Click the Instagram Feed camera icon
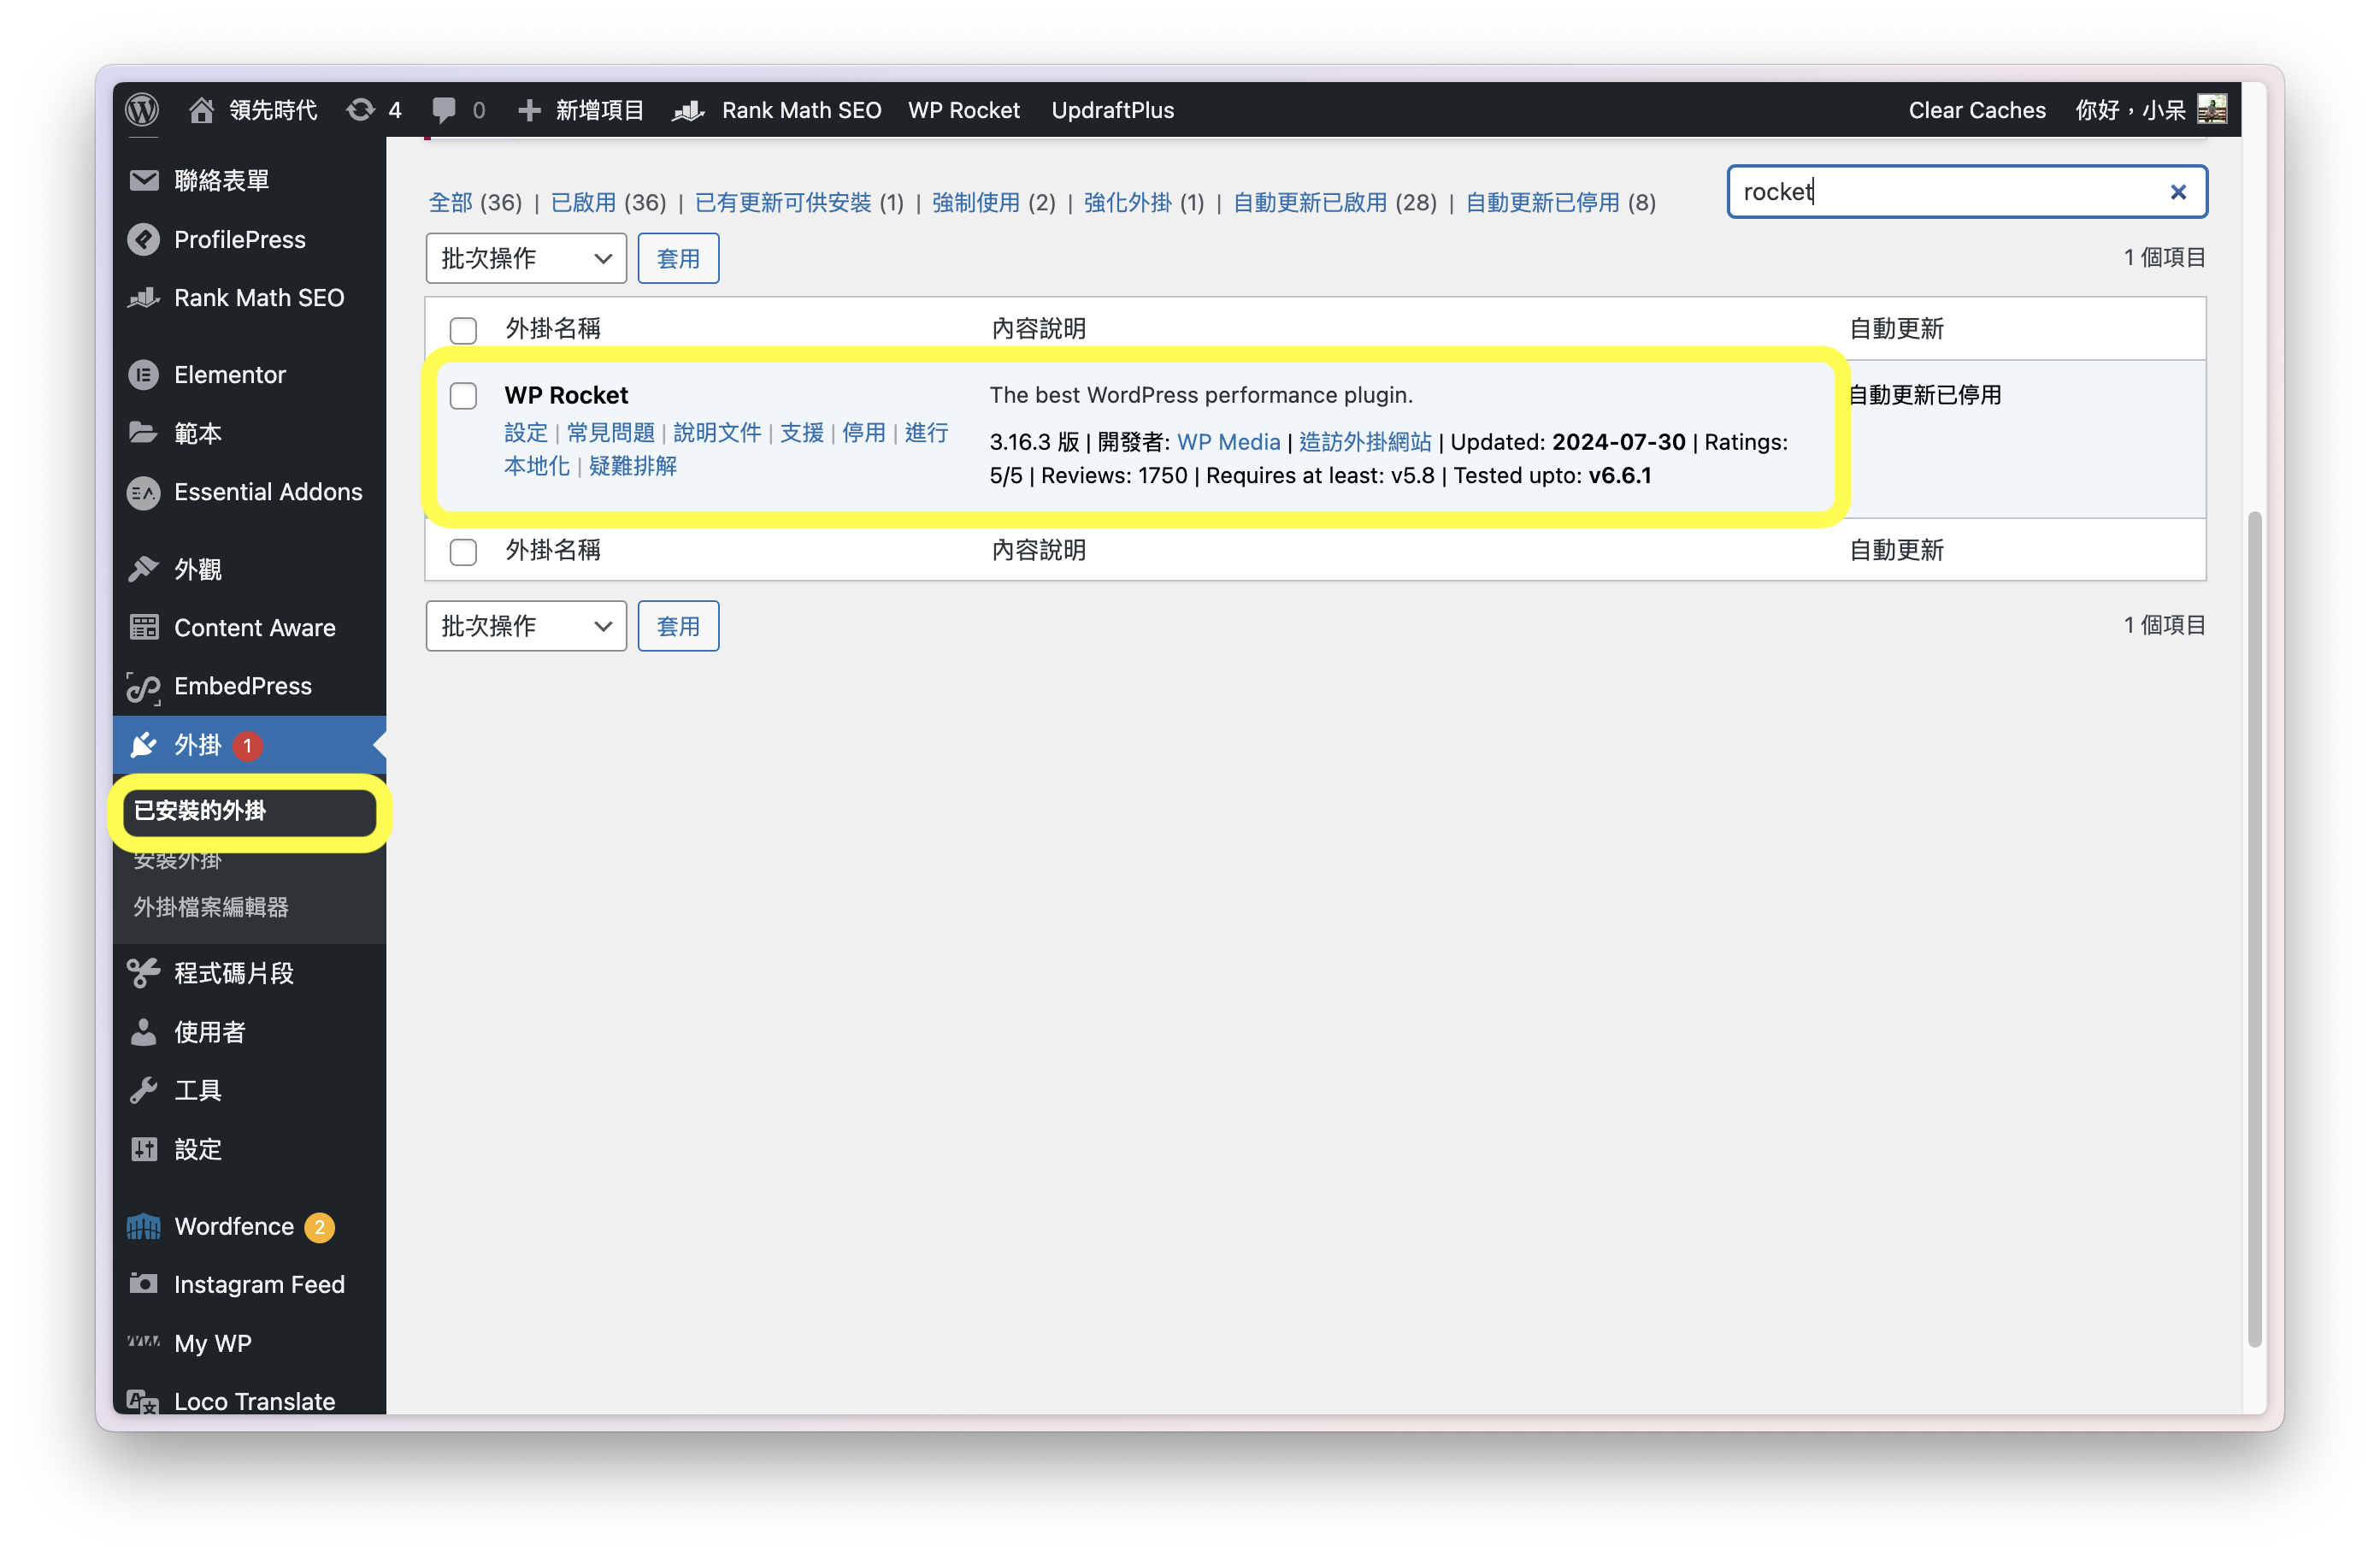The height and width of the screenshot is (1558, 2380). (x=144, y=1283)
